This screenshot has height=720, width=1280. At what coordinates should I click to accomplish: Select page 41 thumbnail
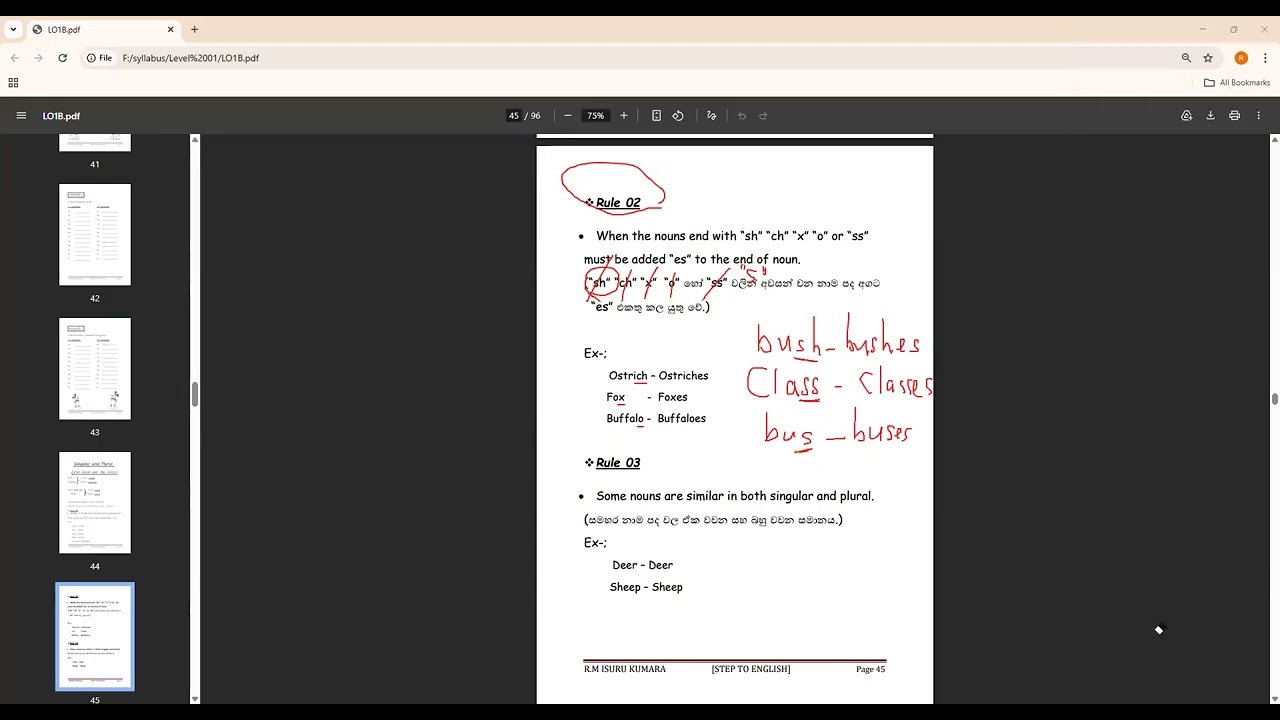click(95, 143)
